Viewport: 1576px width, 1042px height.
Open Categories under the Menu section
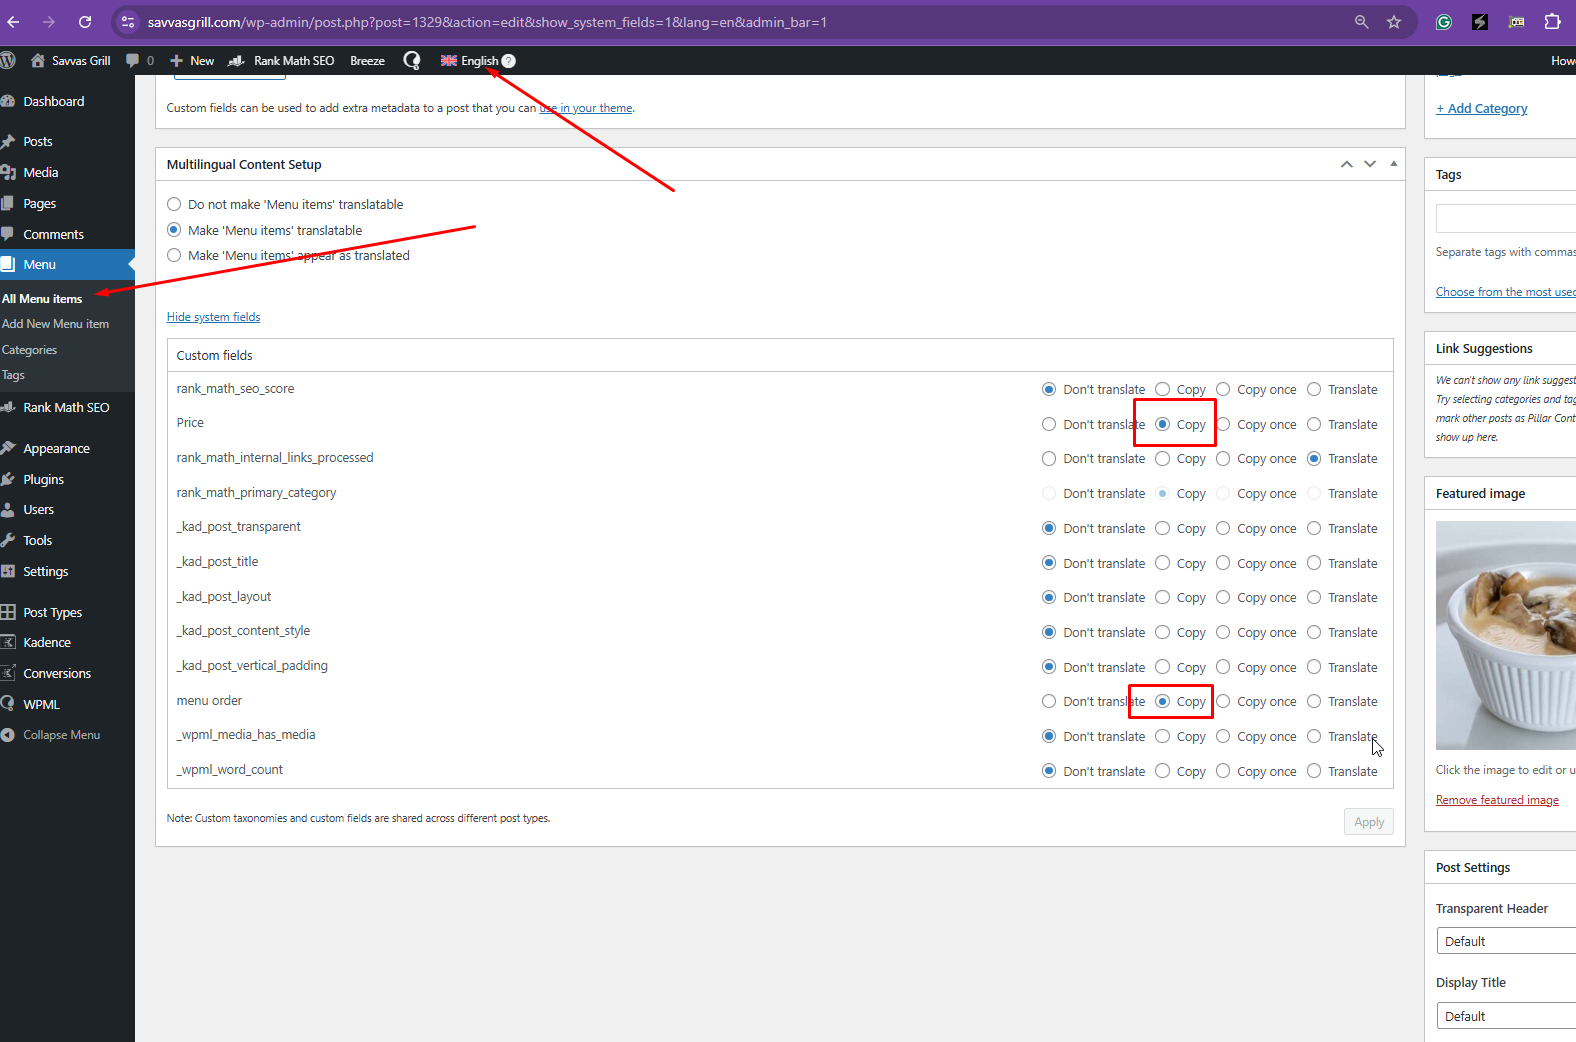tap(30, 350)
